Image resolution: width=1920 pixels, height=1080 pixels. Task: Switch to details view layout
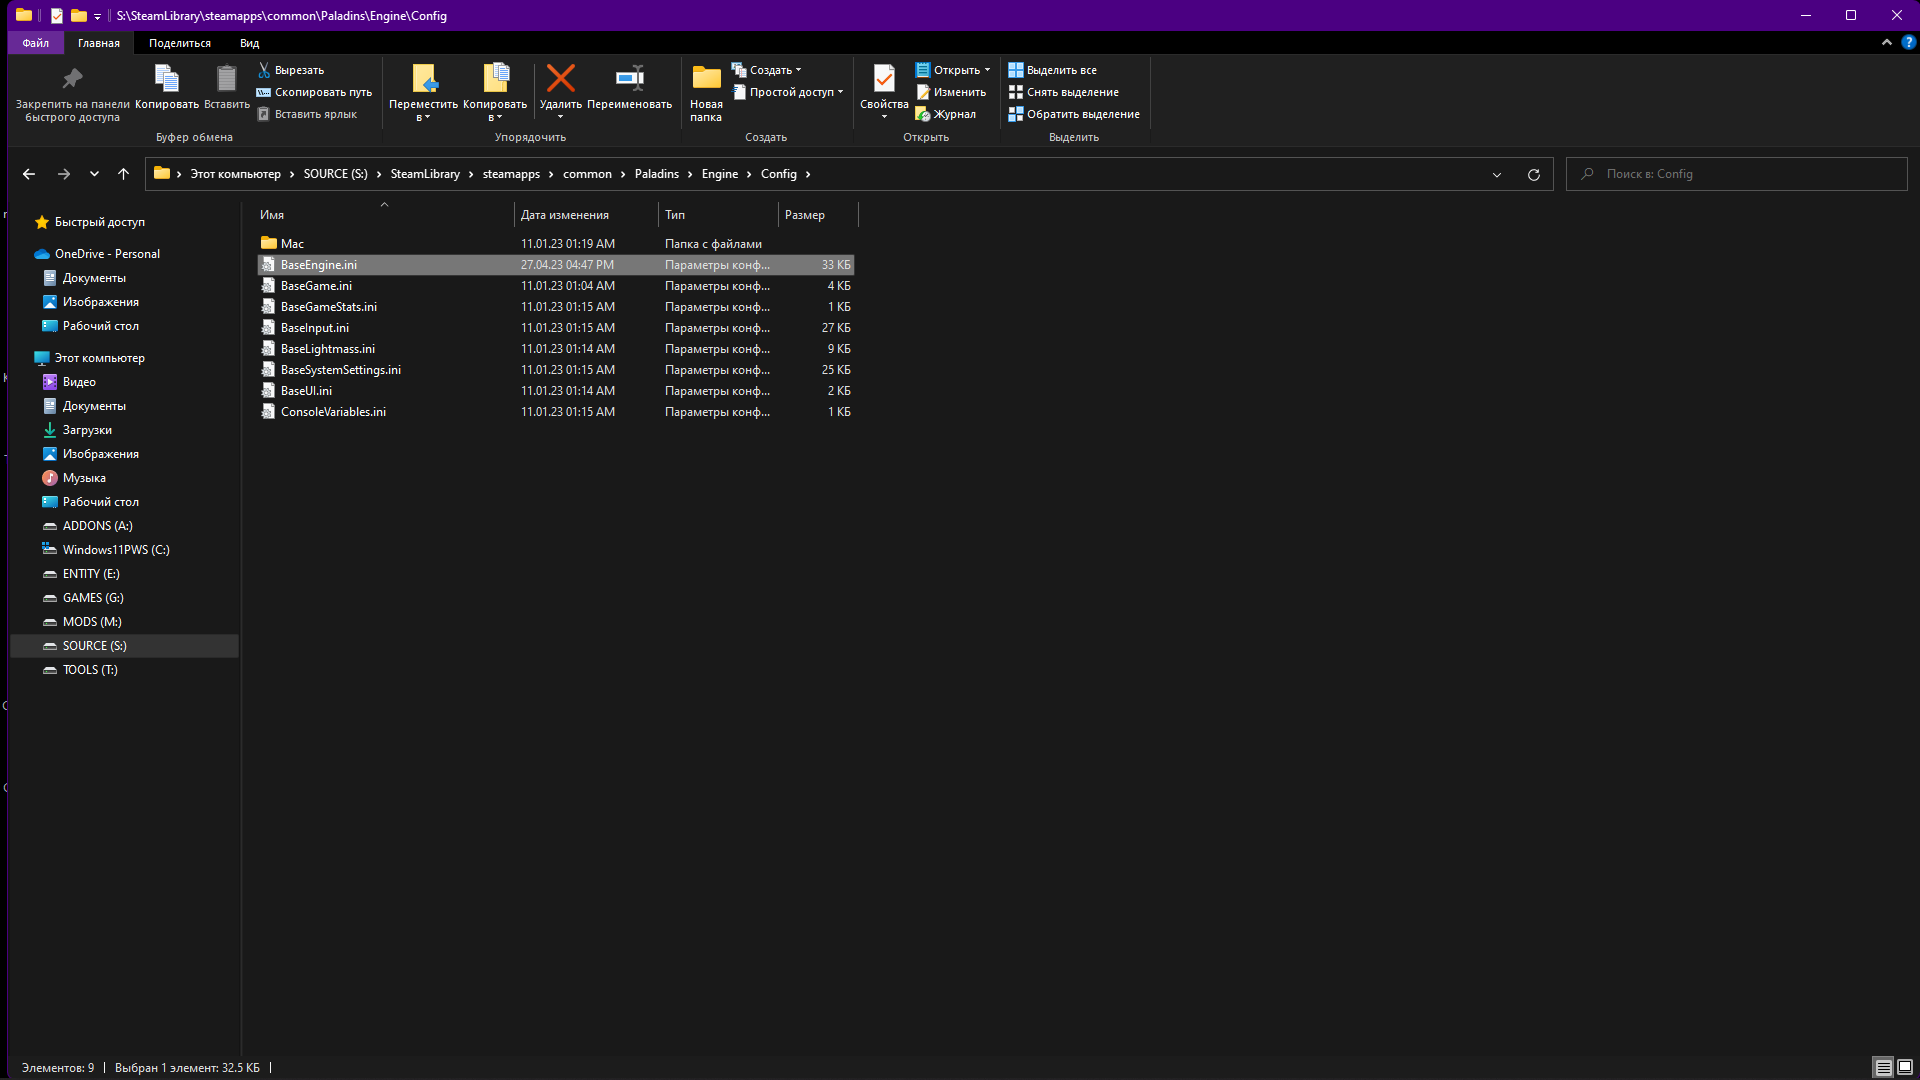(1883, 1068)
